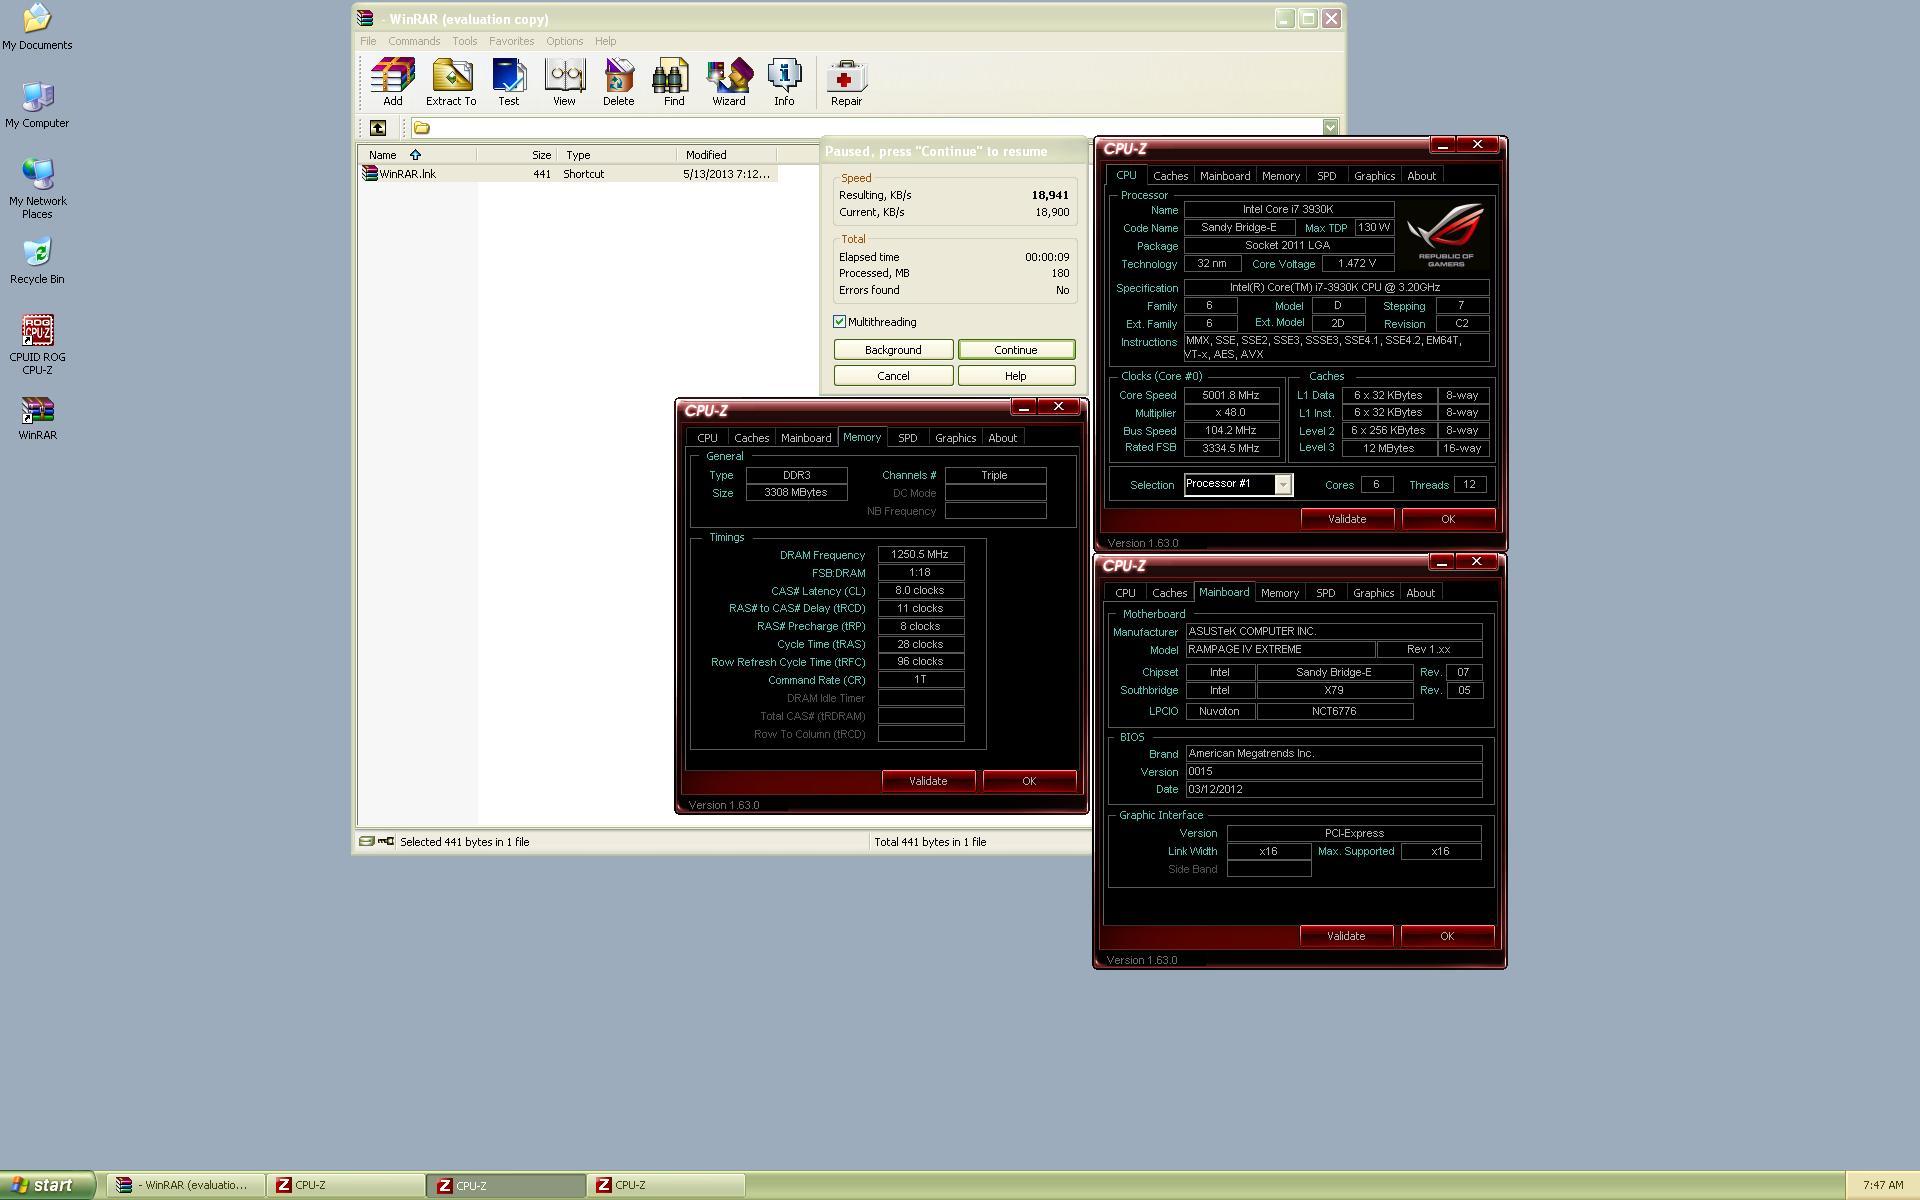Open the Help menu in WinRAR

click(605, 41)
